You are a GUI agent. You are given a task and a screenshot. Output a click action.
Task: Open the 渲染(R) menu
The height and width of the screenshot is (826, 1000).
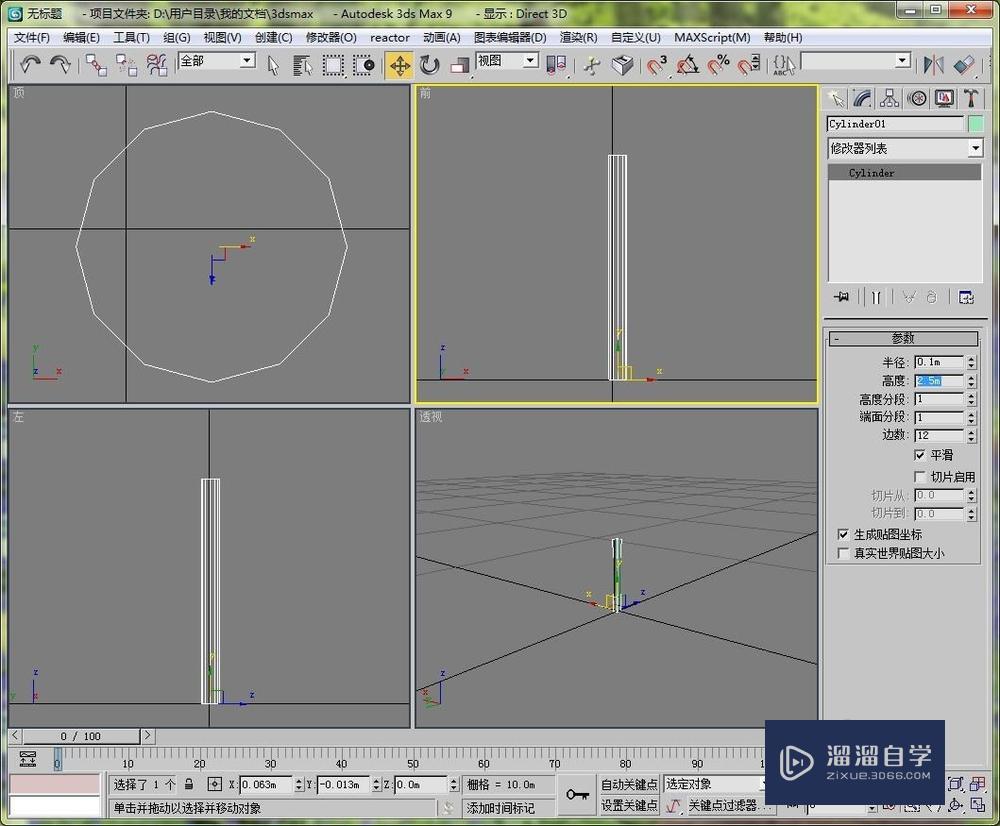(578, 38)
